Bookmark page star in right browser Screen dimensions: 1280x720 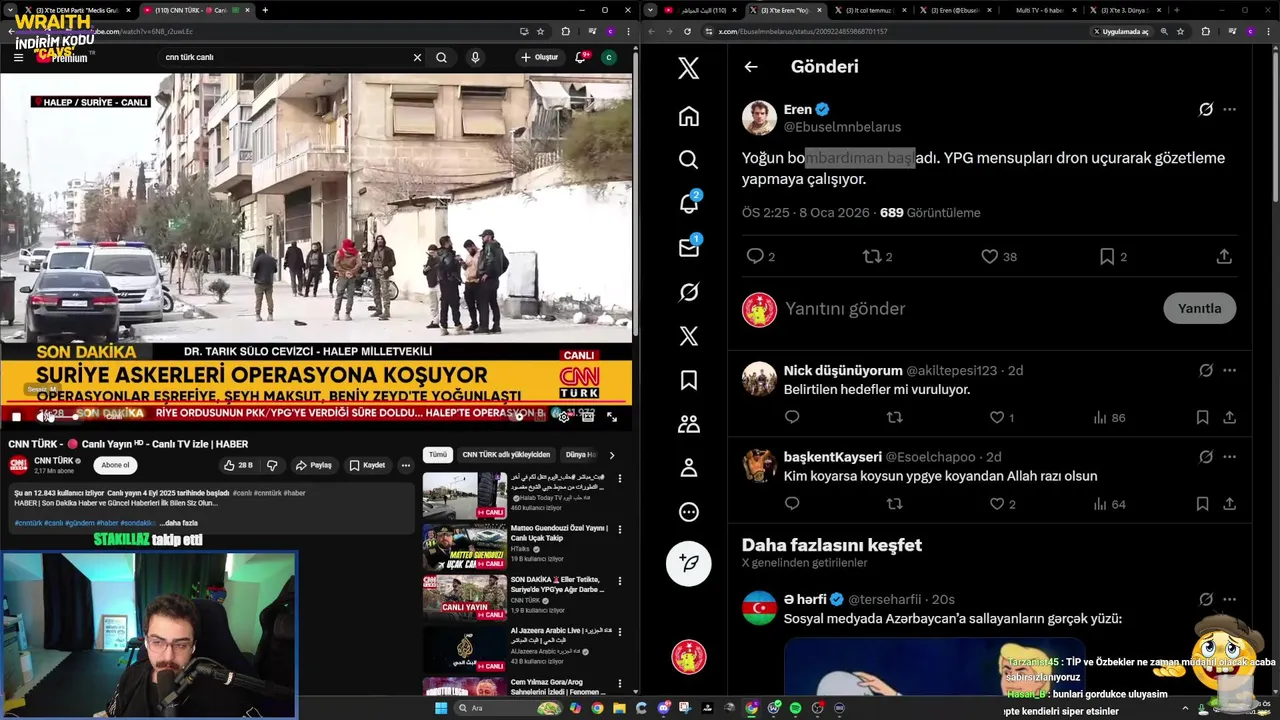[x=1180, y=31]
